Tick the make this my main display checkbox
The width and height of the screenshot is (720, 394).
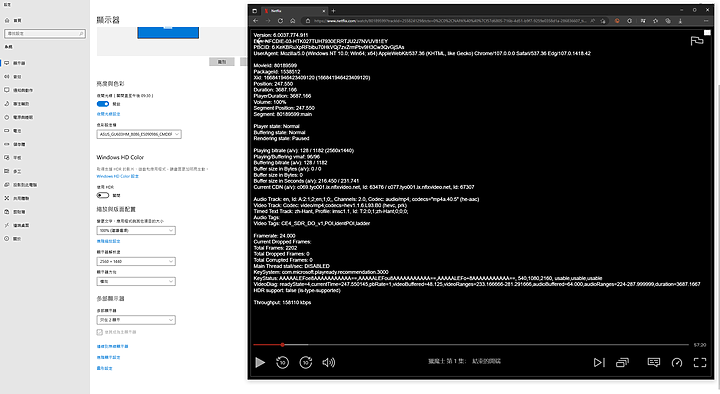point(100,332)
